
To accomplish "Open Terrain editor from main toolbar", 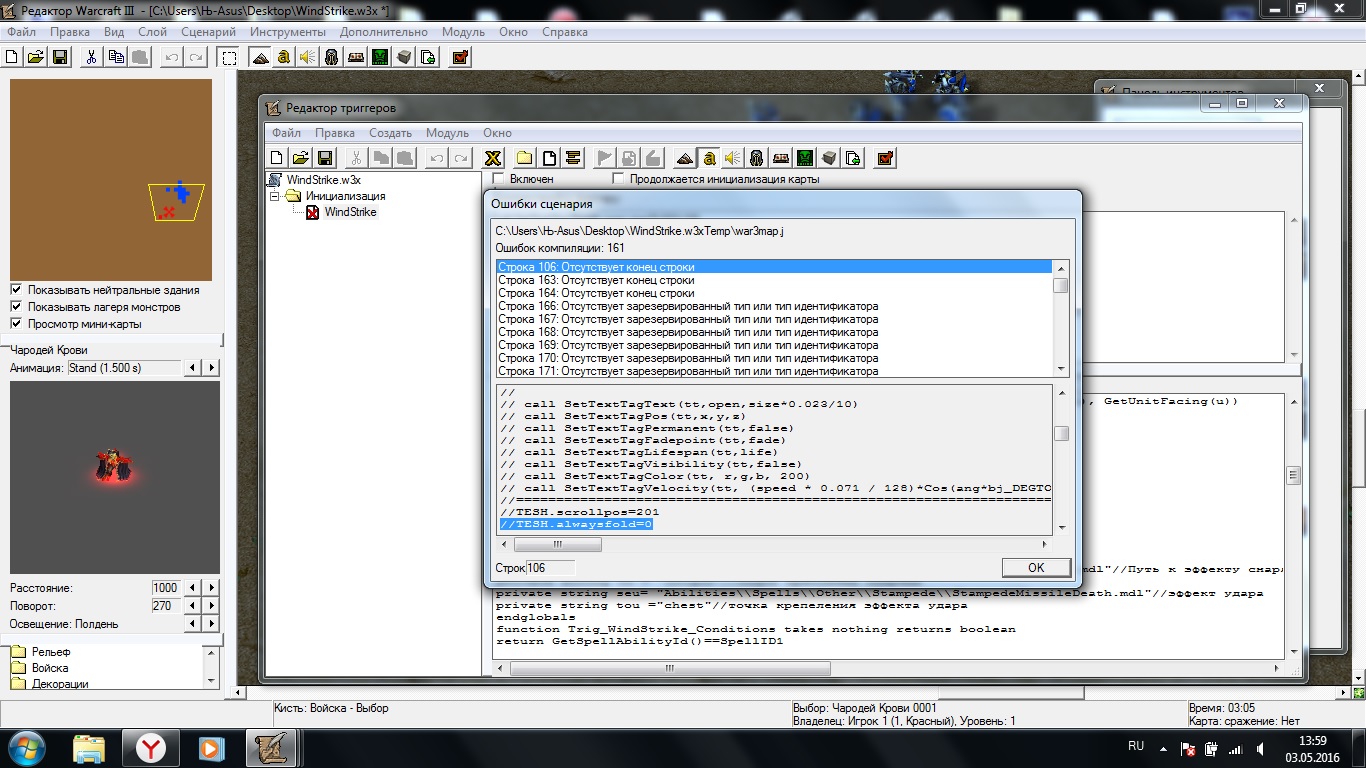I will tap(260, 57).
